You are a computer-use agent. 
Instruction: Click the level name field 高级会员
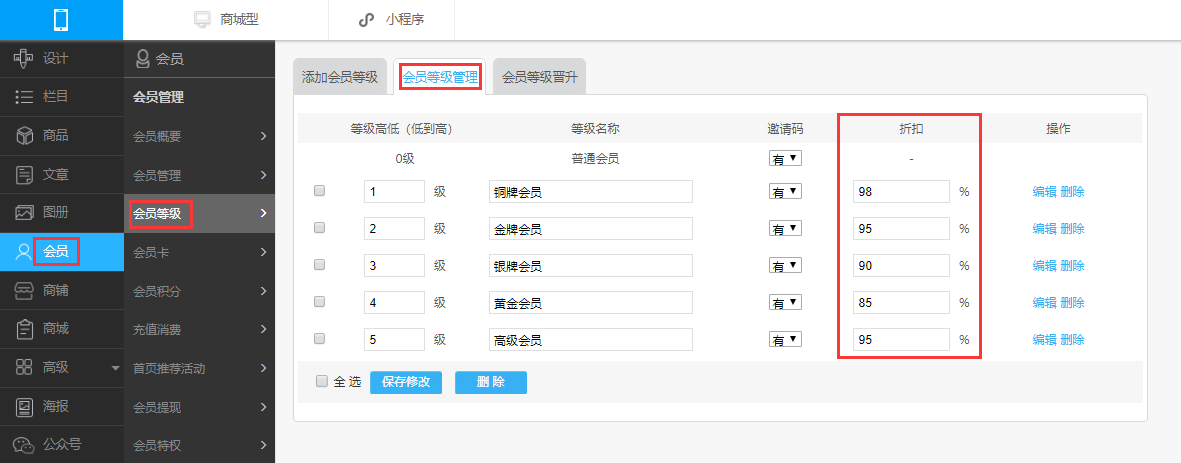[590, 340]
